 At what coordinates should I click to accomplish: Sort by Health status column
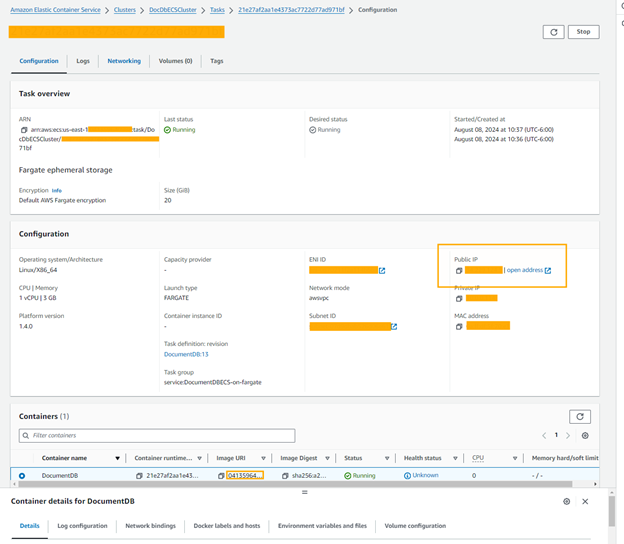pyautogui.click(x=455, y=458)
